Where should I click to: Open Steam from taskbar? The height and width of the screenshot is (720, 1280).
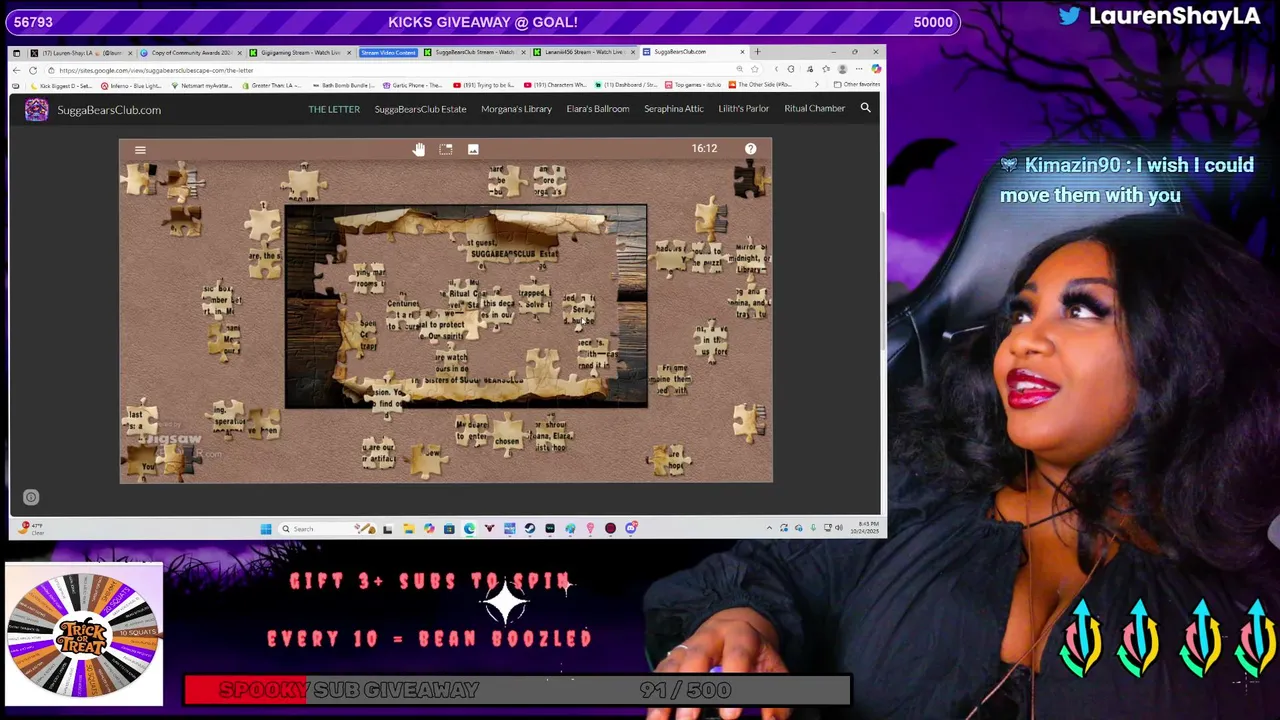pyautogui.click(x=530, y=528)
